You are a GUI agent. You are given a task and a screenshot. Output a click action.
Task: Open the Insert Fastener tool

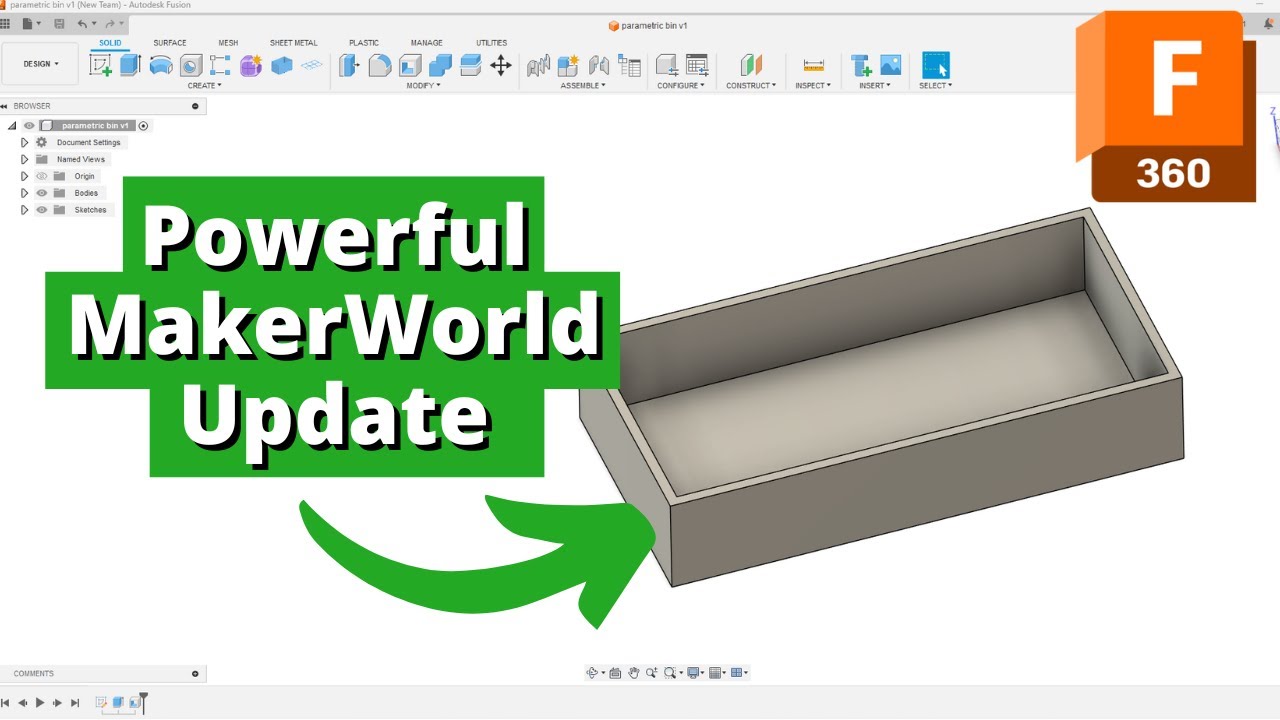click(x=860, y=66)
